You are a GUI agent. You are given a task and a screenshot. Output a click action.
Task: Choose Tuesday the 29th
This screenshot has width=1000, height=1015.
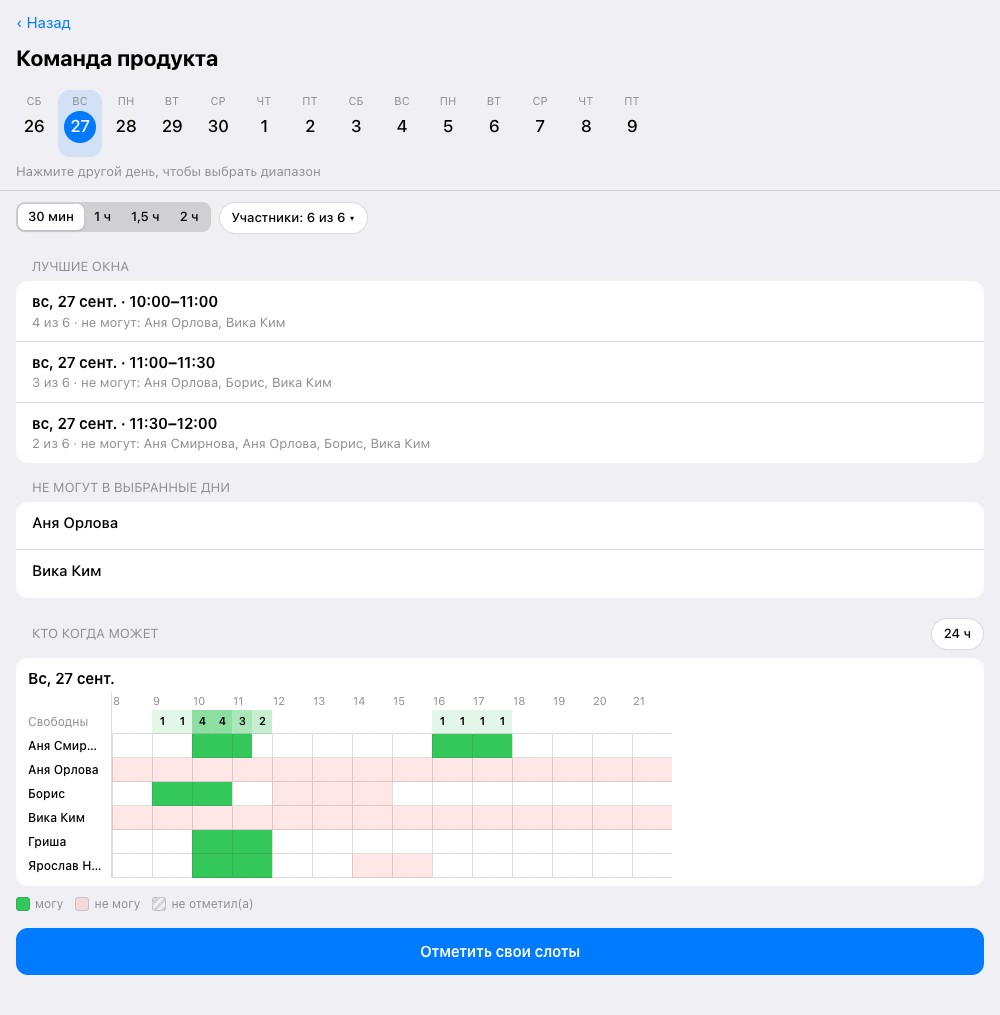point(172,123)
